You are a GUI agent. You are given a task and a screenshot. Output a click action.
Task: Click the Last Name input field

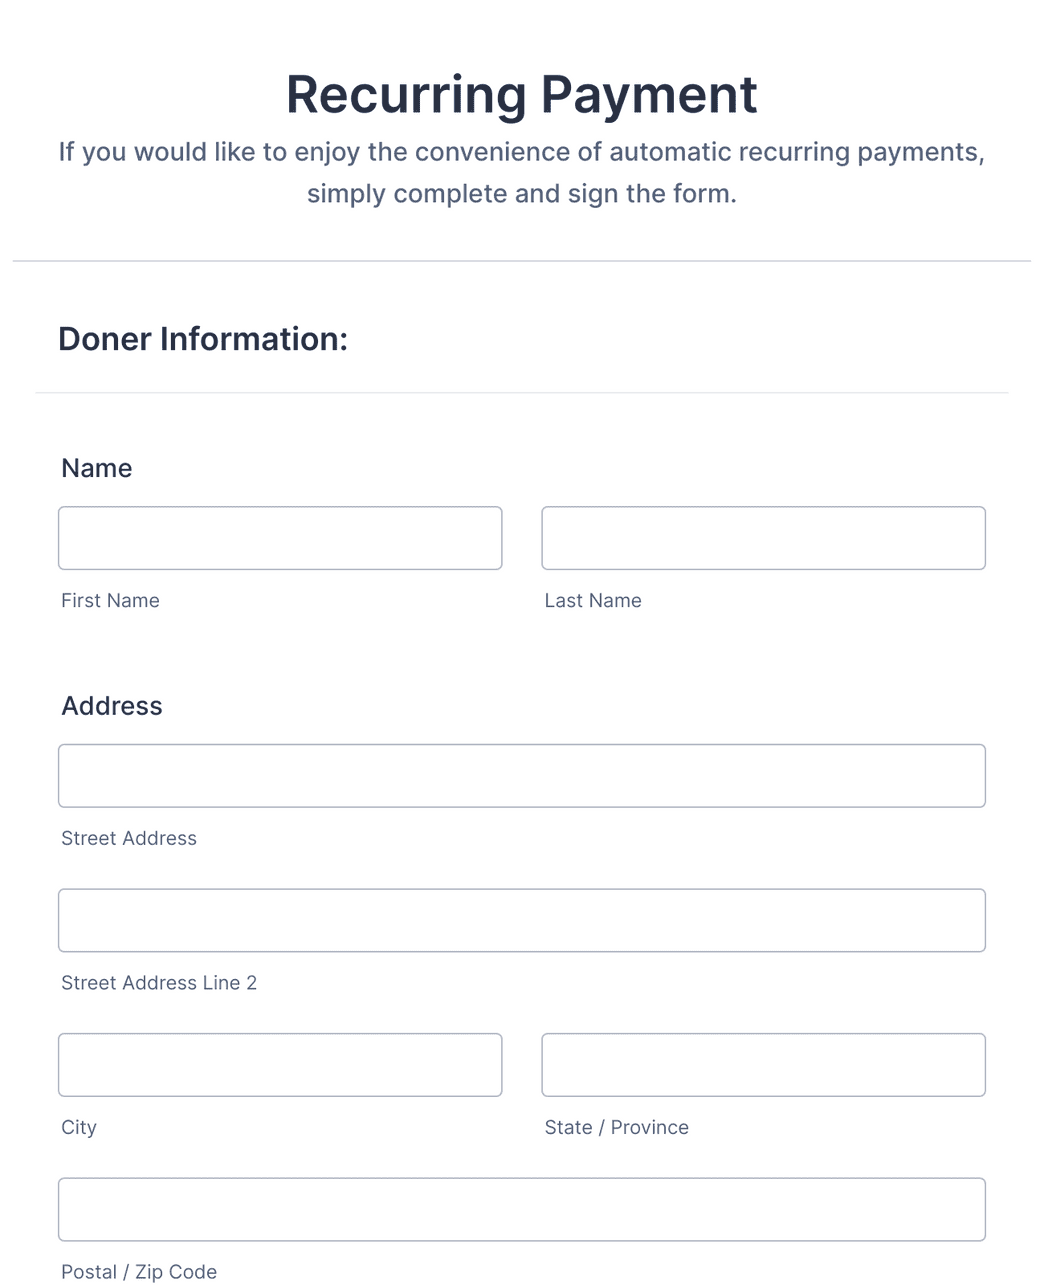pyautogui.click(x=763, y=538)
